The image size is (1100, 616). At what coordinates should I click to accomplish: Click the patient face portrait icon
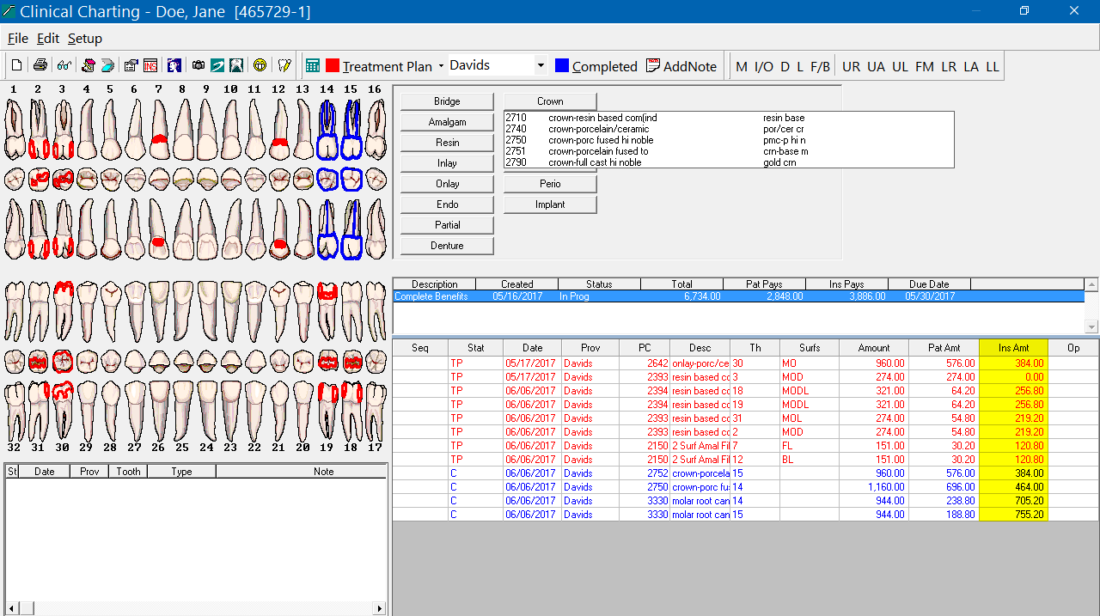[x=174, y=66]
